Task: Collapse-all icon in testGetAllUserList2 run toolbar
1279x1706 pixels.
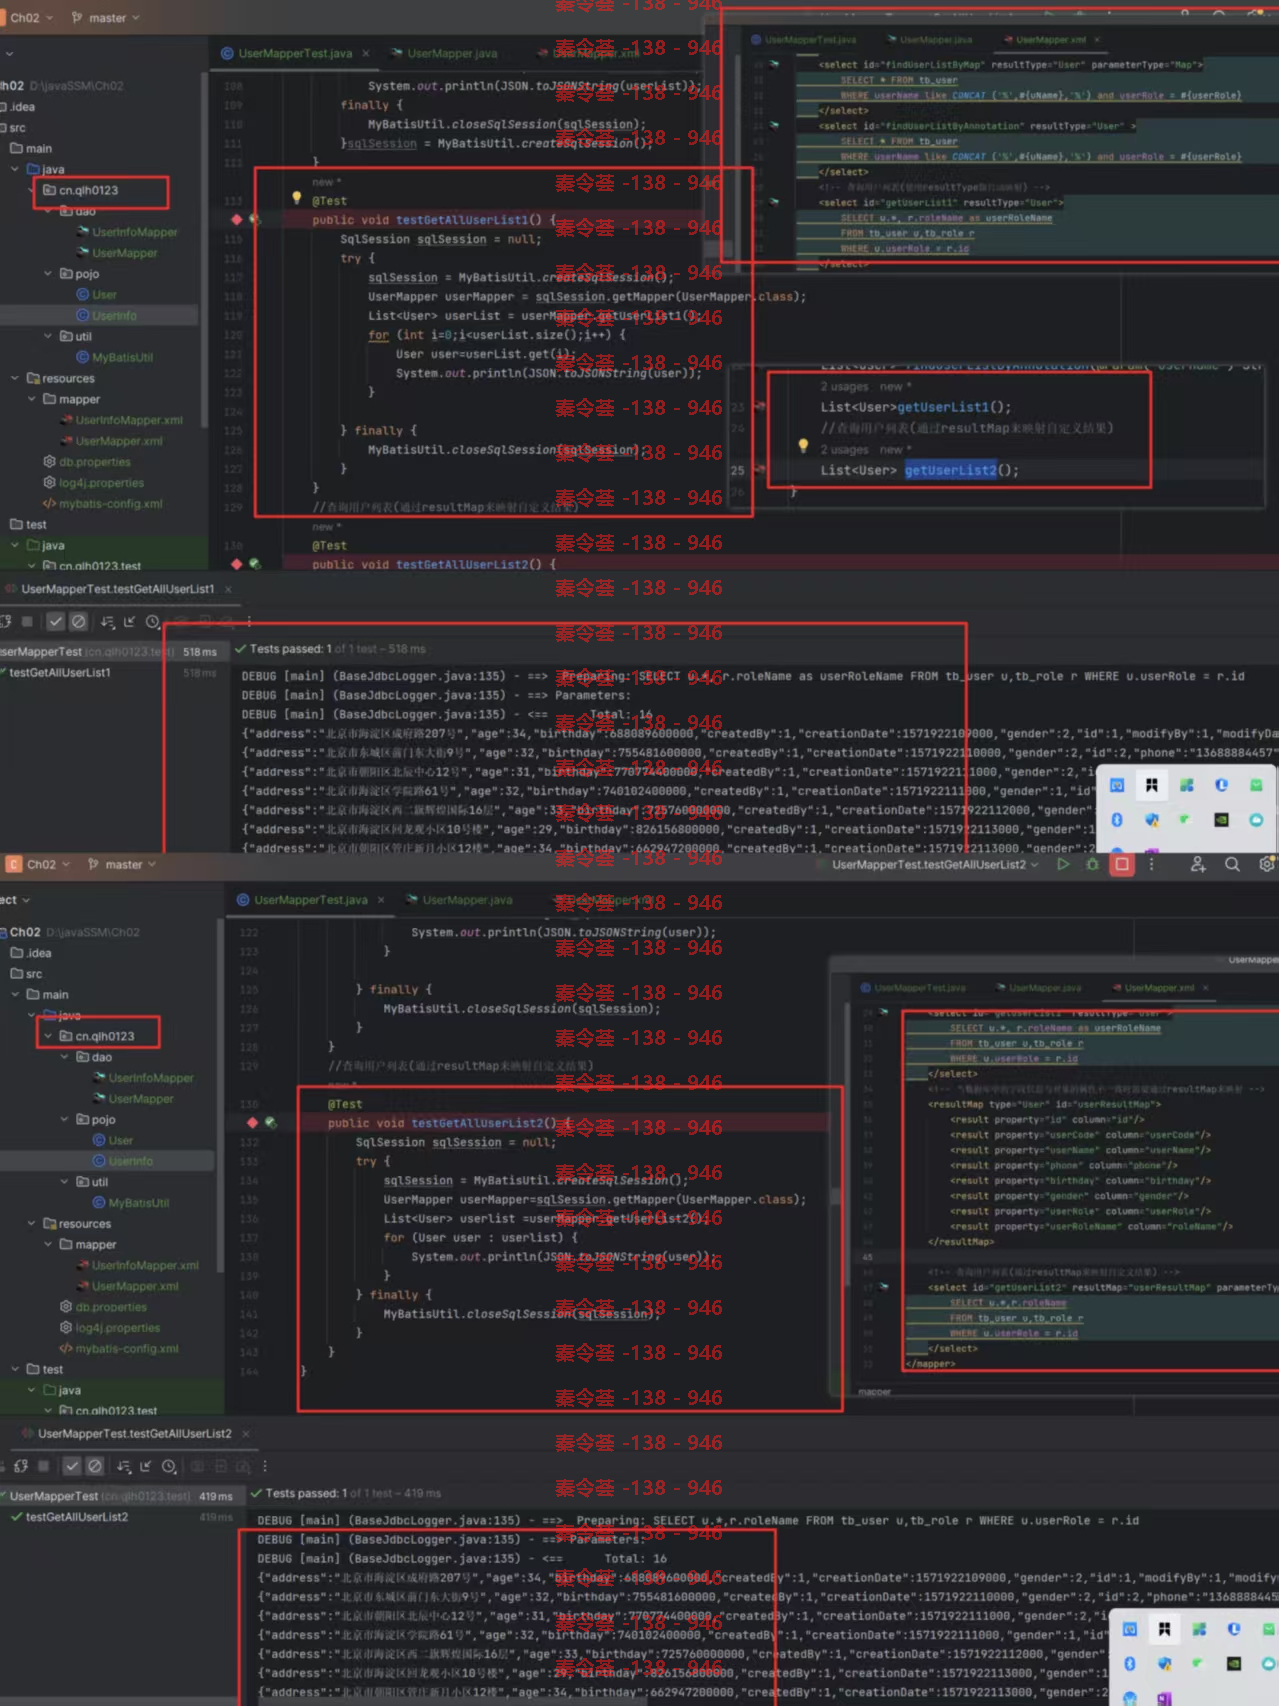Action: coord(146,1467)
